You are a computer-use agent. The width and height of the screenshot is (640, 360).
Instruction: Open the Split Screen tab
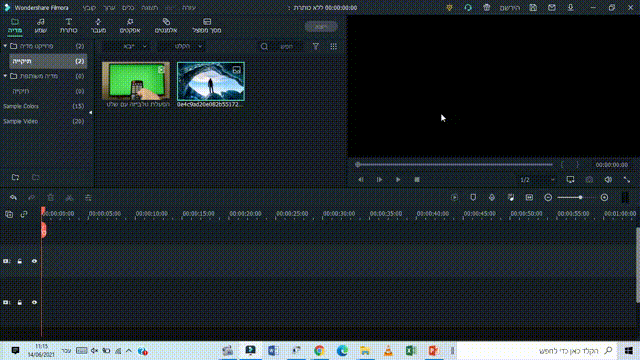point(207,25)
